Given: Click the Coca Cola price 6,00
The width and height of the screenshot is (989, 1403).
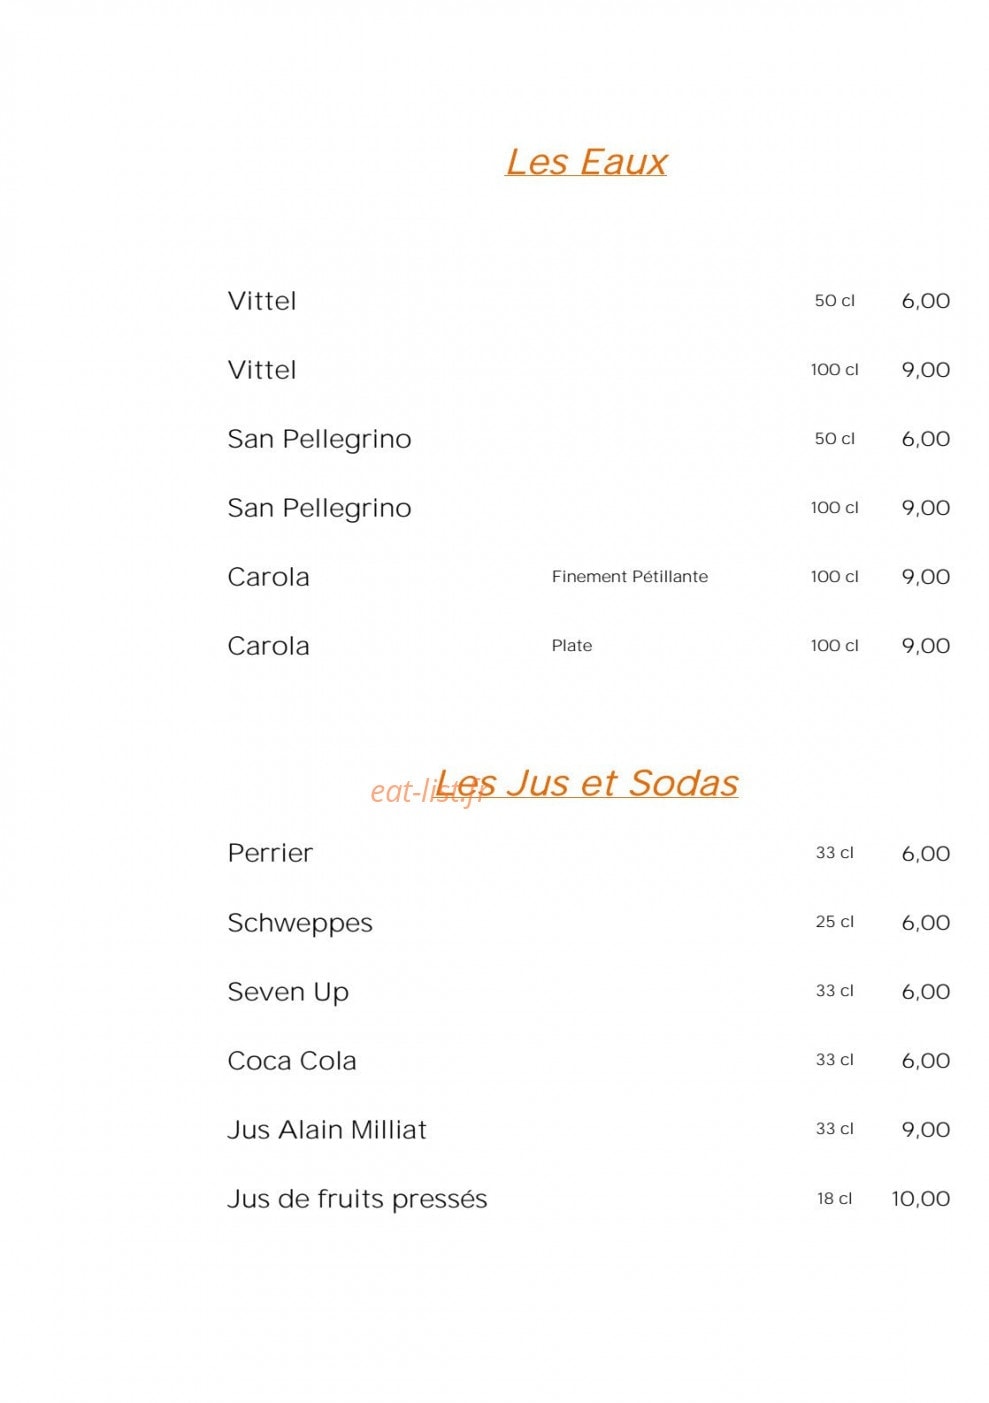Looking at the screenshot, I should pos(926,1061).
